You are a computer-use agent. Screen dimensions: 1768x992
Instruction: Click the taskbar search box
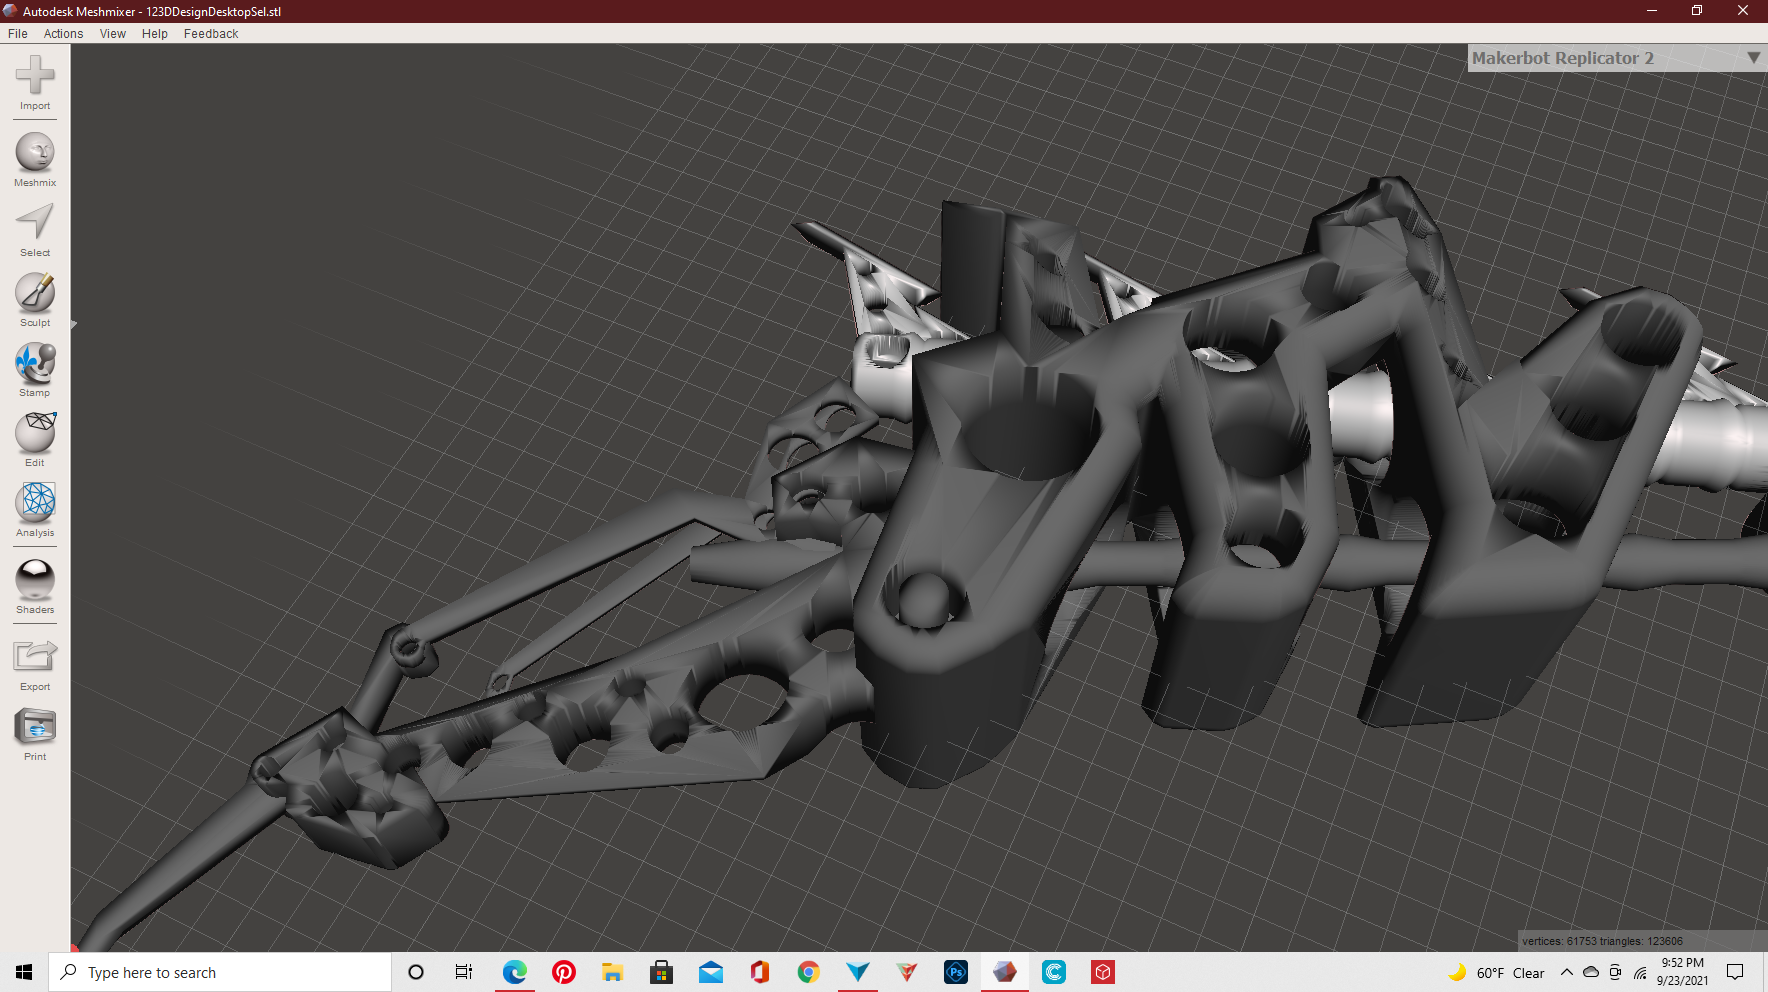pyautogui.click(x=220, y=972)
